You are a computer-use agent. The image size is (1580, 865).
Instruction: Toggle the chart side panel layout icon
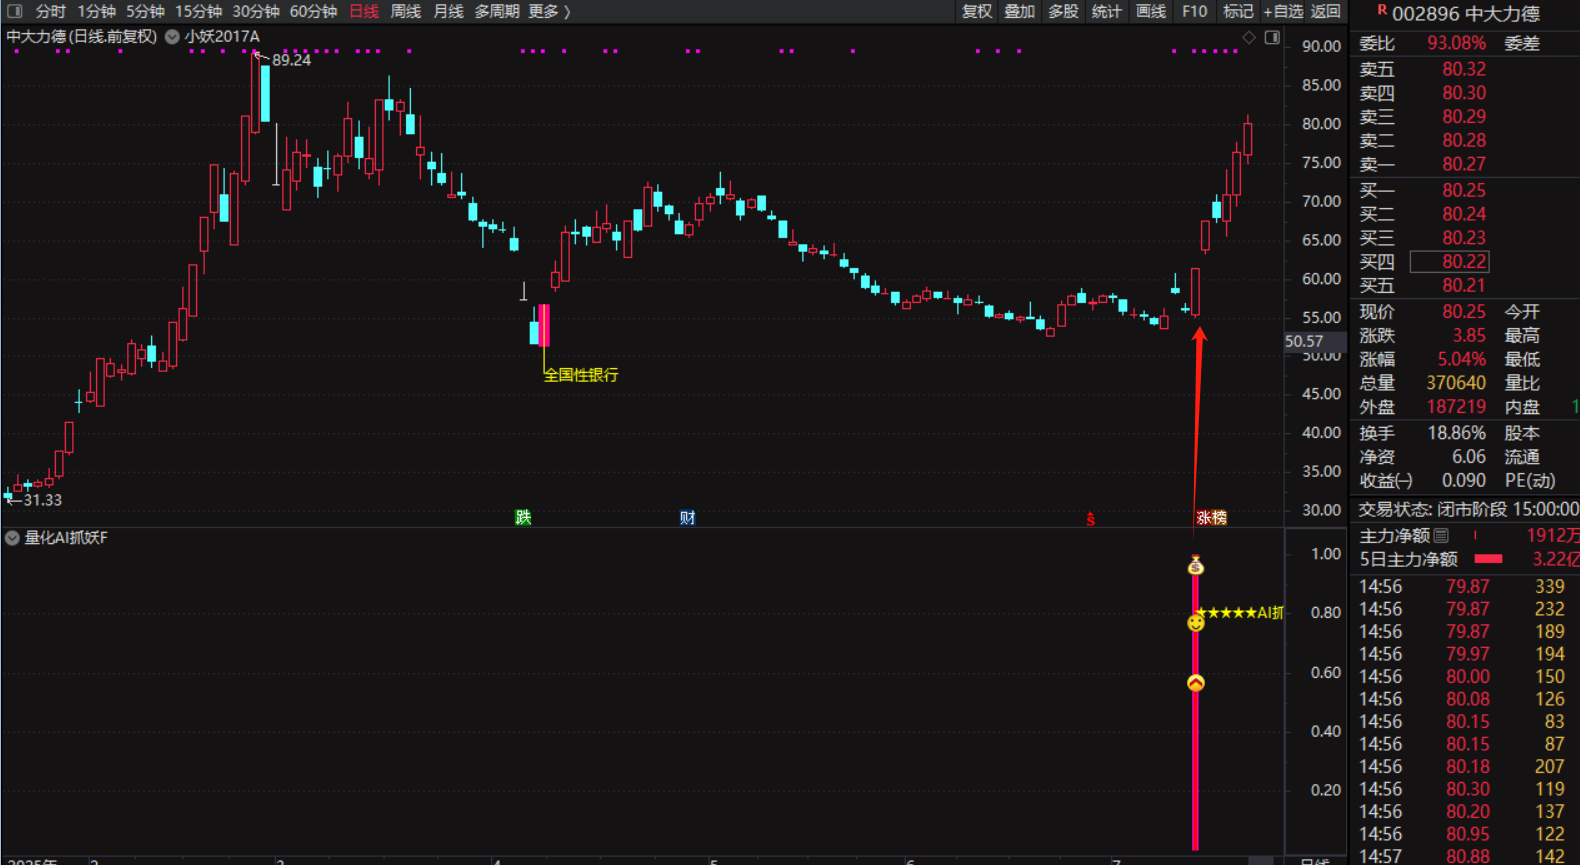coord(1272,37)
